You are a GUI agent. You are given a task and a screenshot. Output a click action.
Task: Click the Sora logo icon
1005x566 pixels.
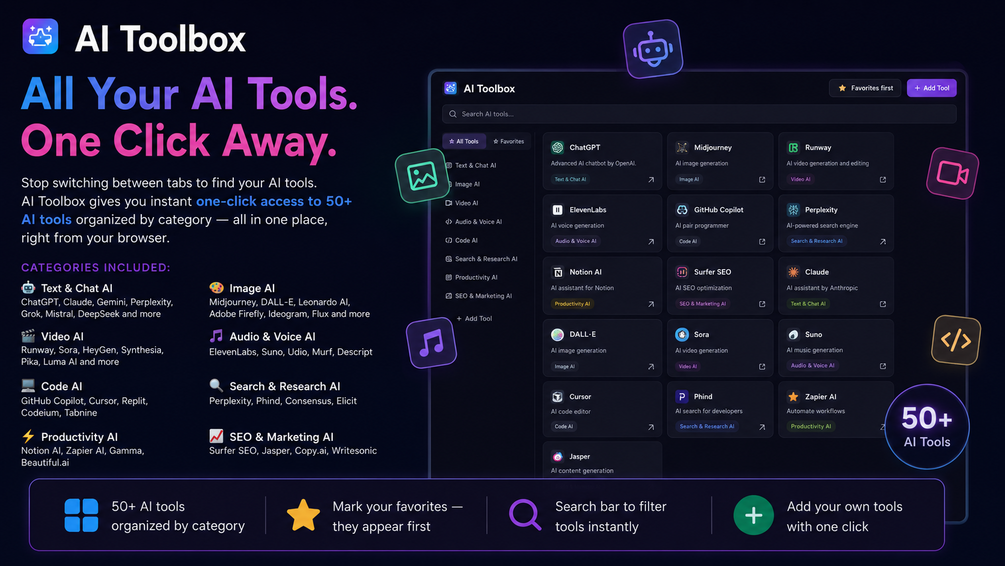coord(682,334)
